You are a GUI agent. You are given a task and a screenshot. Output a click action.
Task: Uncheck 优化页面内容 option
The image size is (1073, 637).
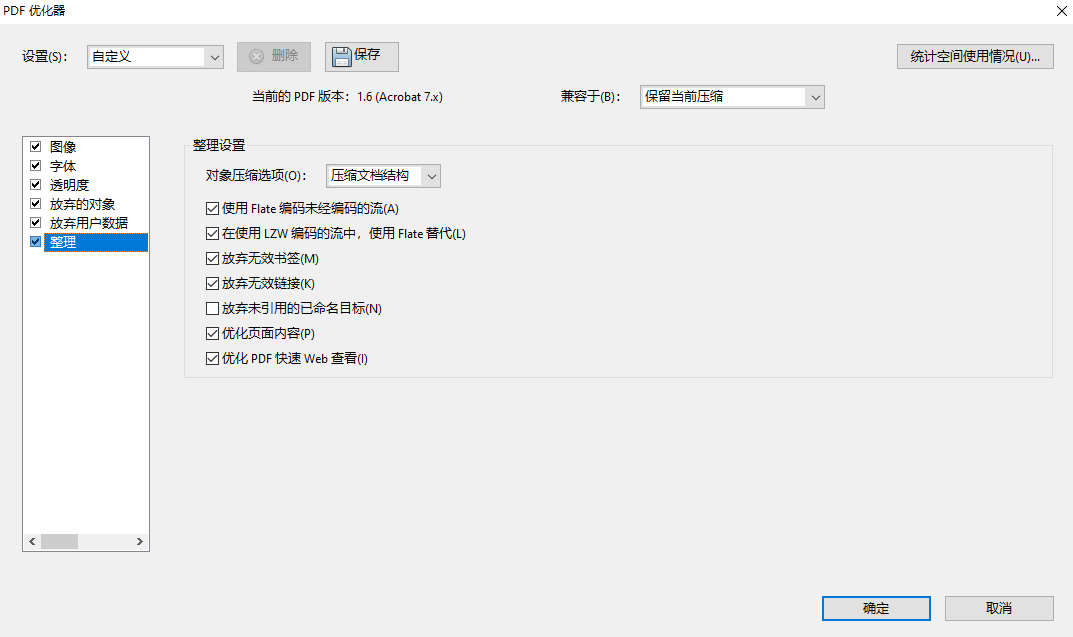[213, 333]
